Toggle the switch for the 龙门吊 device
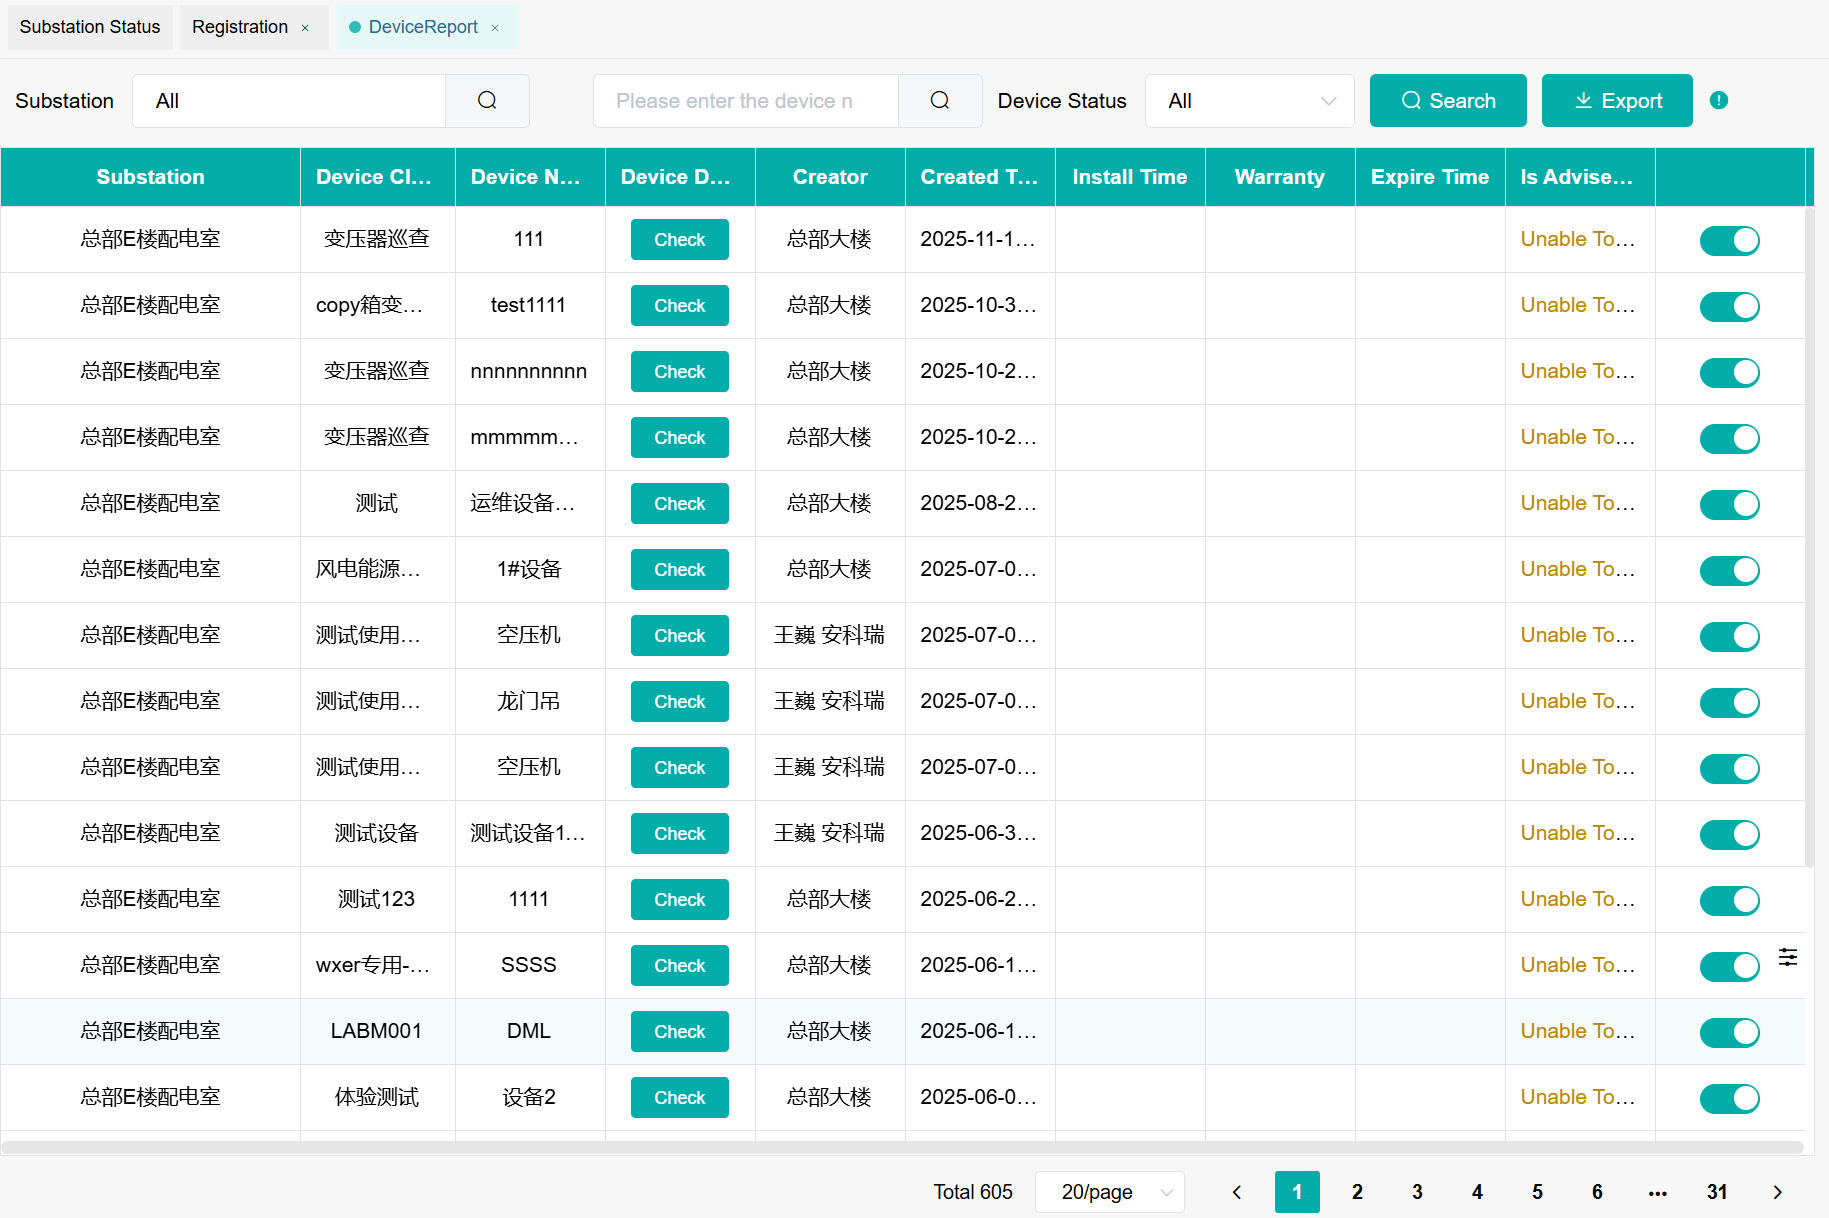The height and width of the screenshot is (1218, 1829). [x=1729, y=702]
